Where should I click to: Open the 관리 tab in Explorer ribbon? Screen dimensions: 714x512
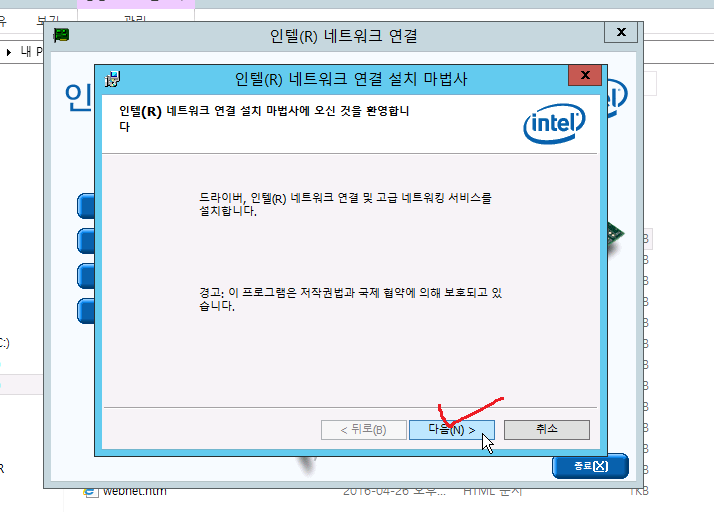pos(135,20)
